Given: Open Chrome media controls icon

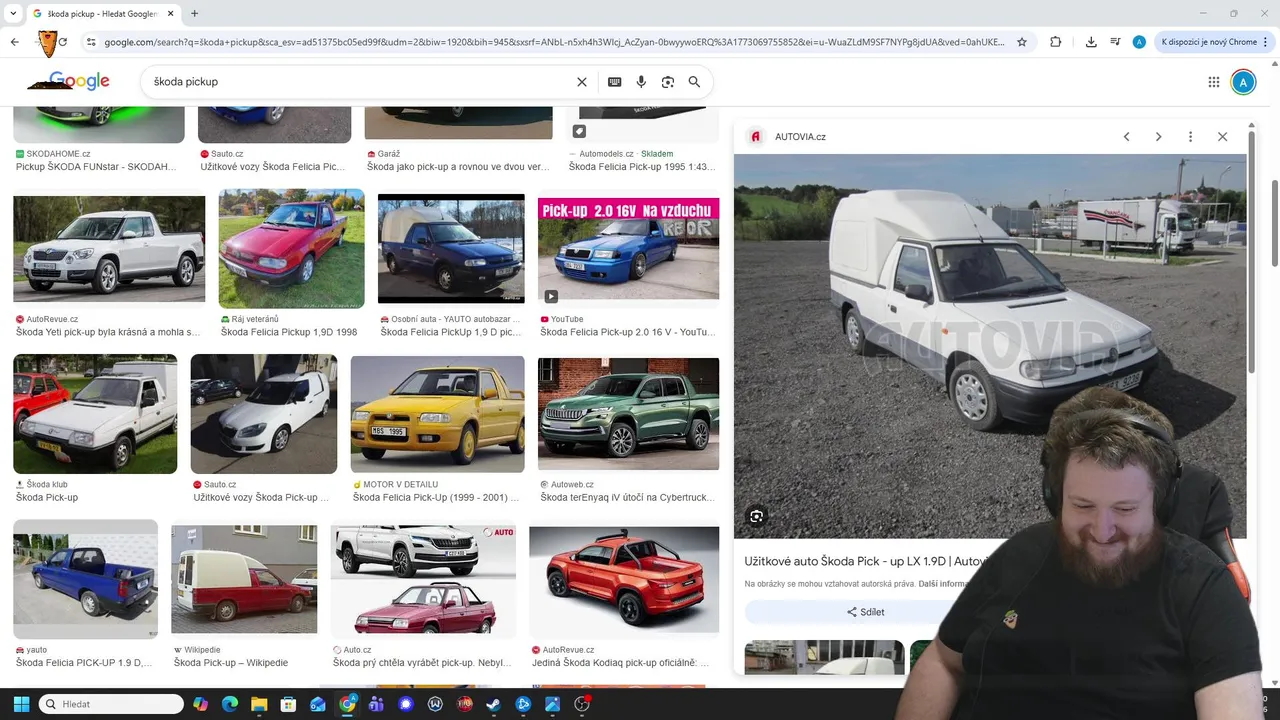Looking at the screenshot, I should pyautogui.click(x=1115, y=42).
